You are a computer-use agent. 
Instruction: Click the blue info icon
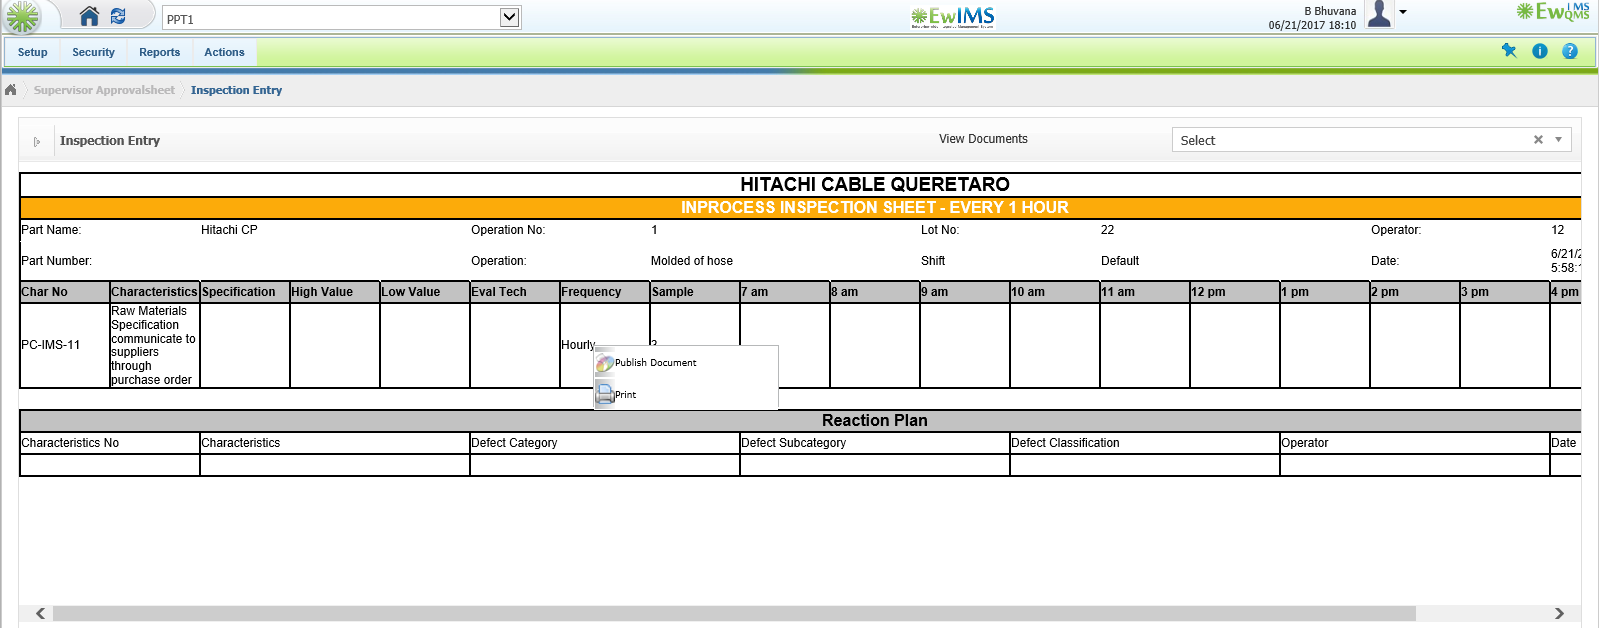[1540, 51]
